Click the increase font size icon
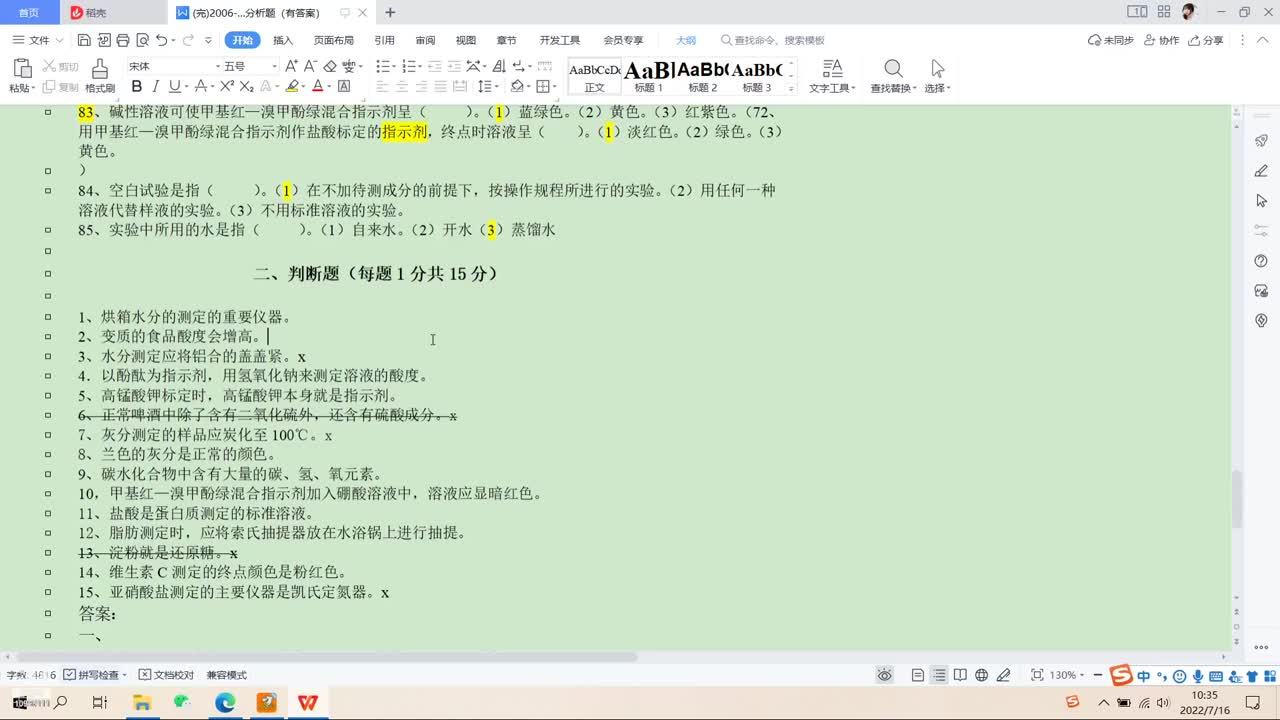This screenshot has width=1280, height=720. [x=293, y=66]
